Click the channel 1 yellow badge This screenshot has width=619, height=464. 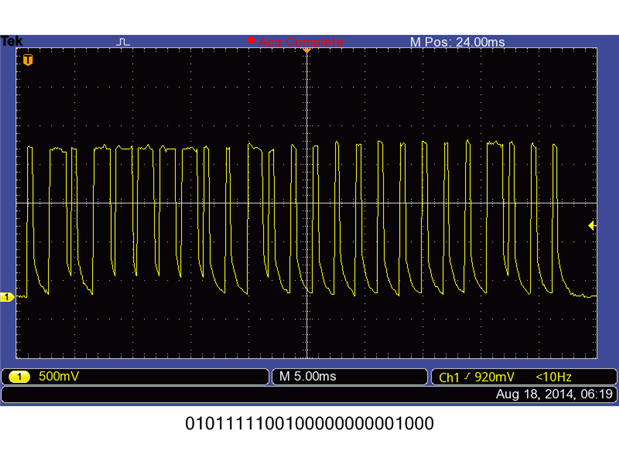(19, 377)
